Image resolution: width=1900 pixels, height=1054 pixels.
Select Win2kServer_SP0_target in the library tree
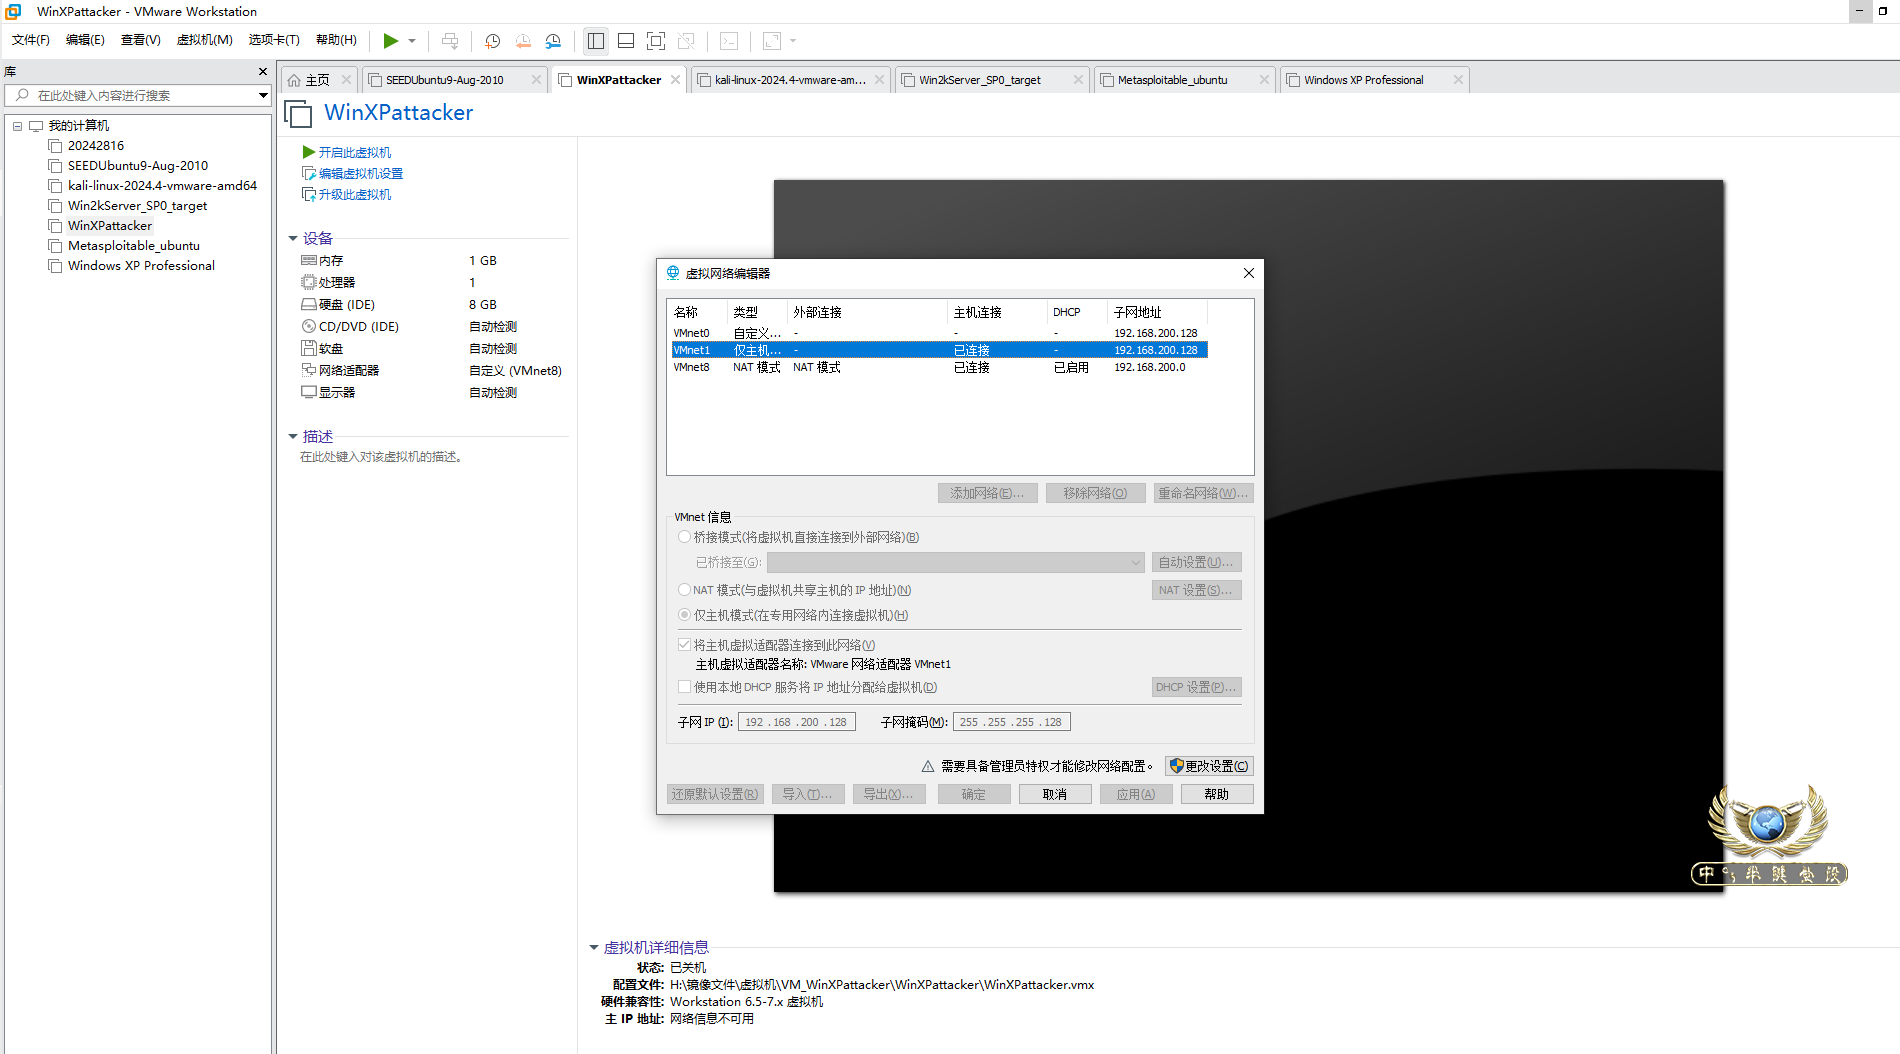[137, 206]
